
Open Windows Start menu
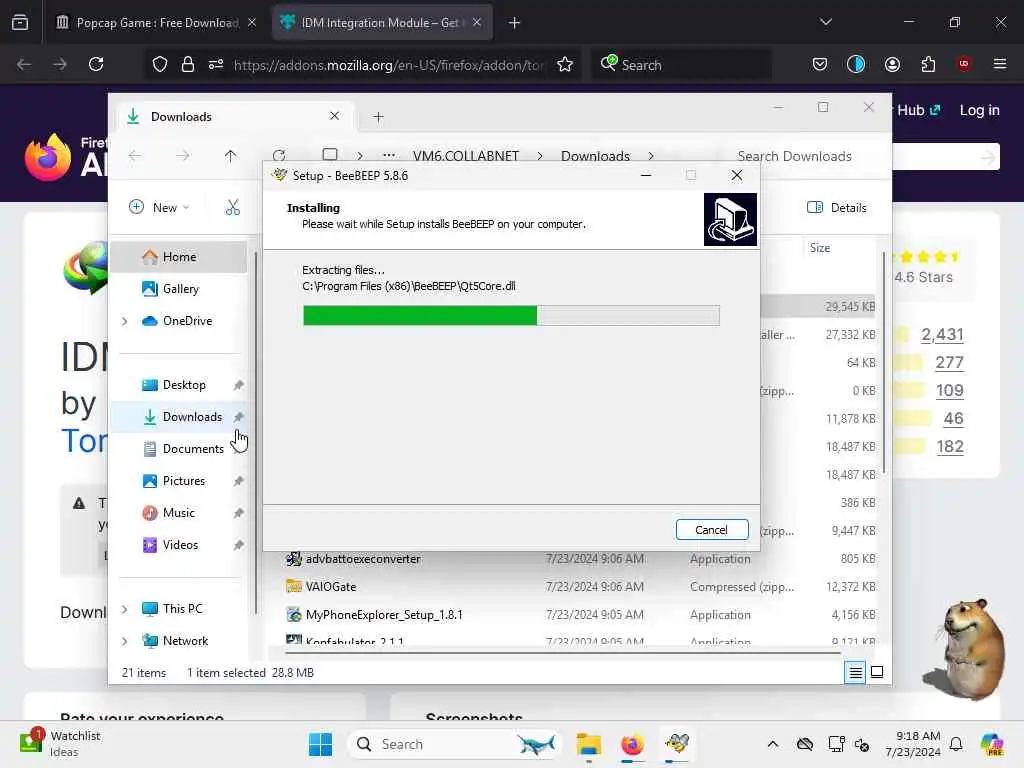pyautogui.click(x=321, y=744)
